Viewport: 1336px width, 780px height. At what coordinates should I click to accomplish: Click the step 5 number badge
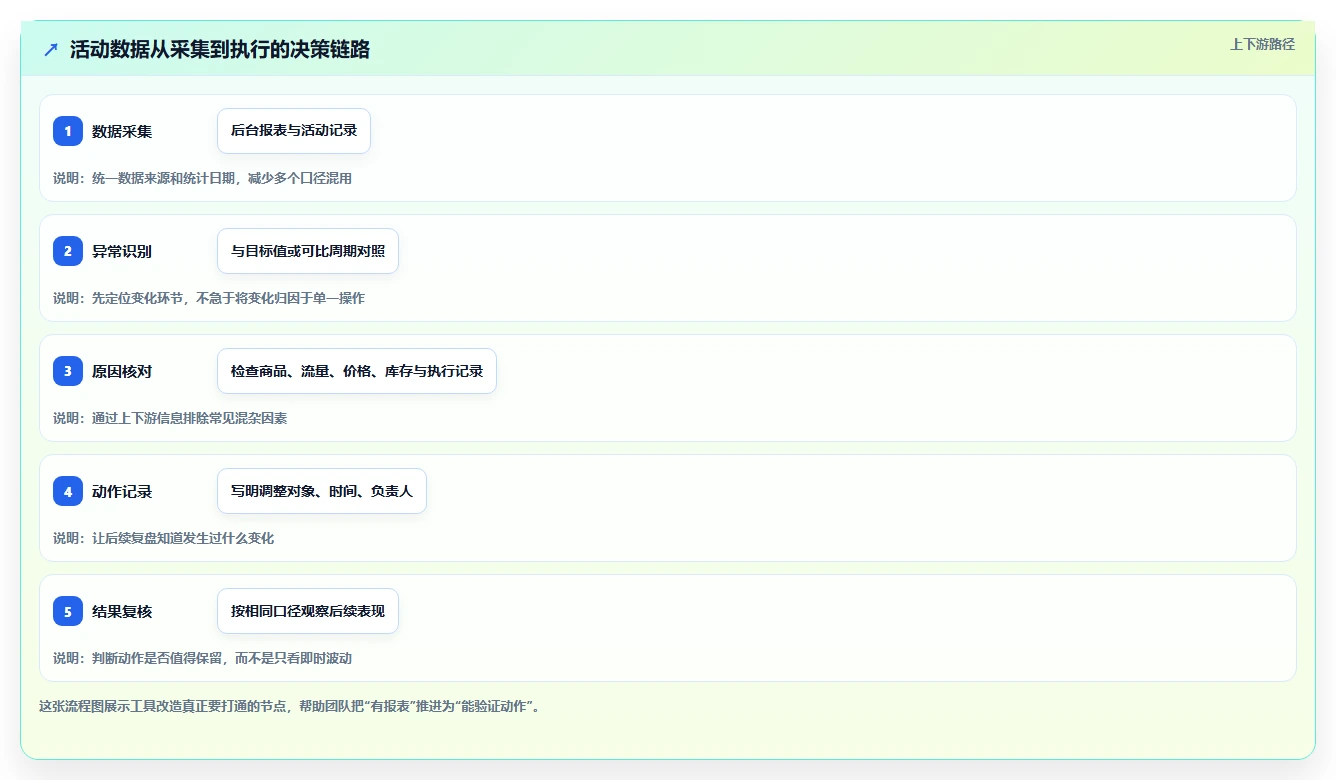click(x=68, y=611)
